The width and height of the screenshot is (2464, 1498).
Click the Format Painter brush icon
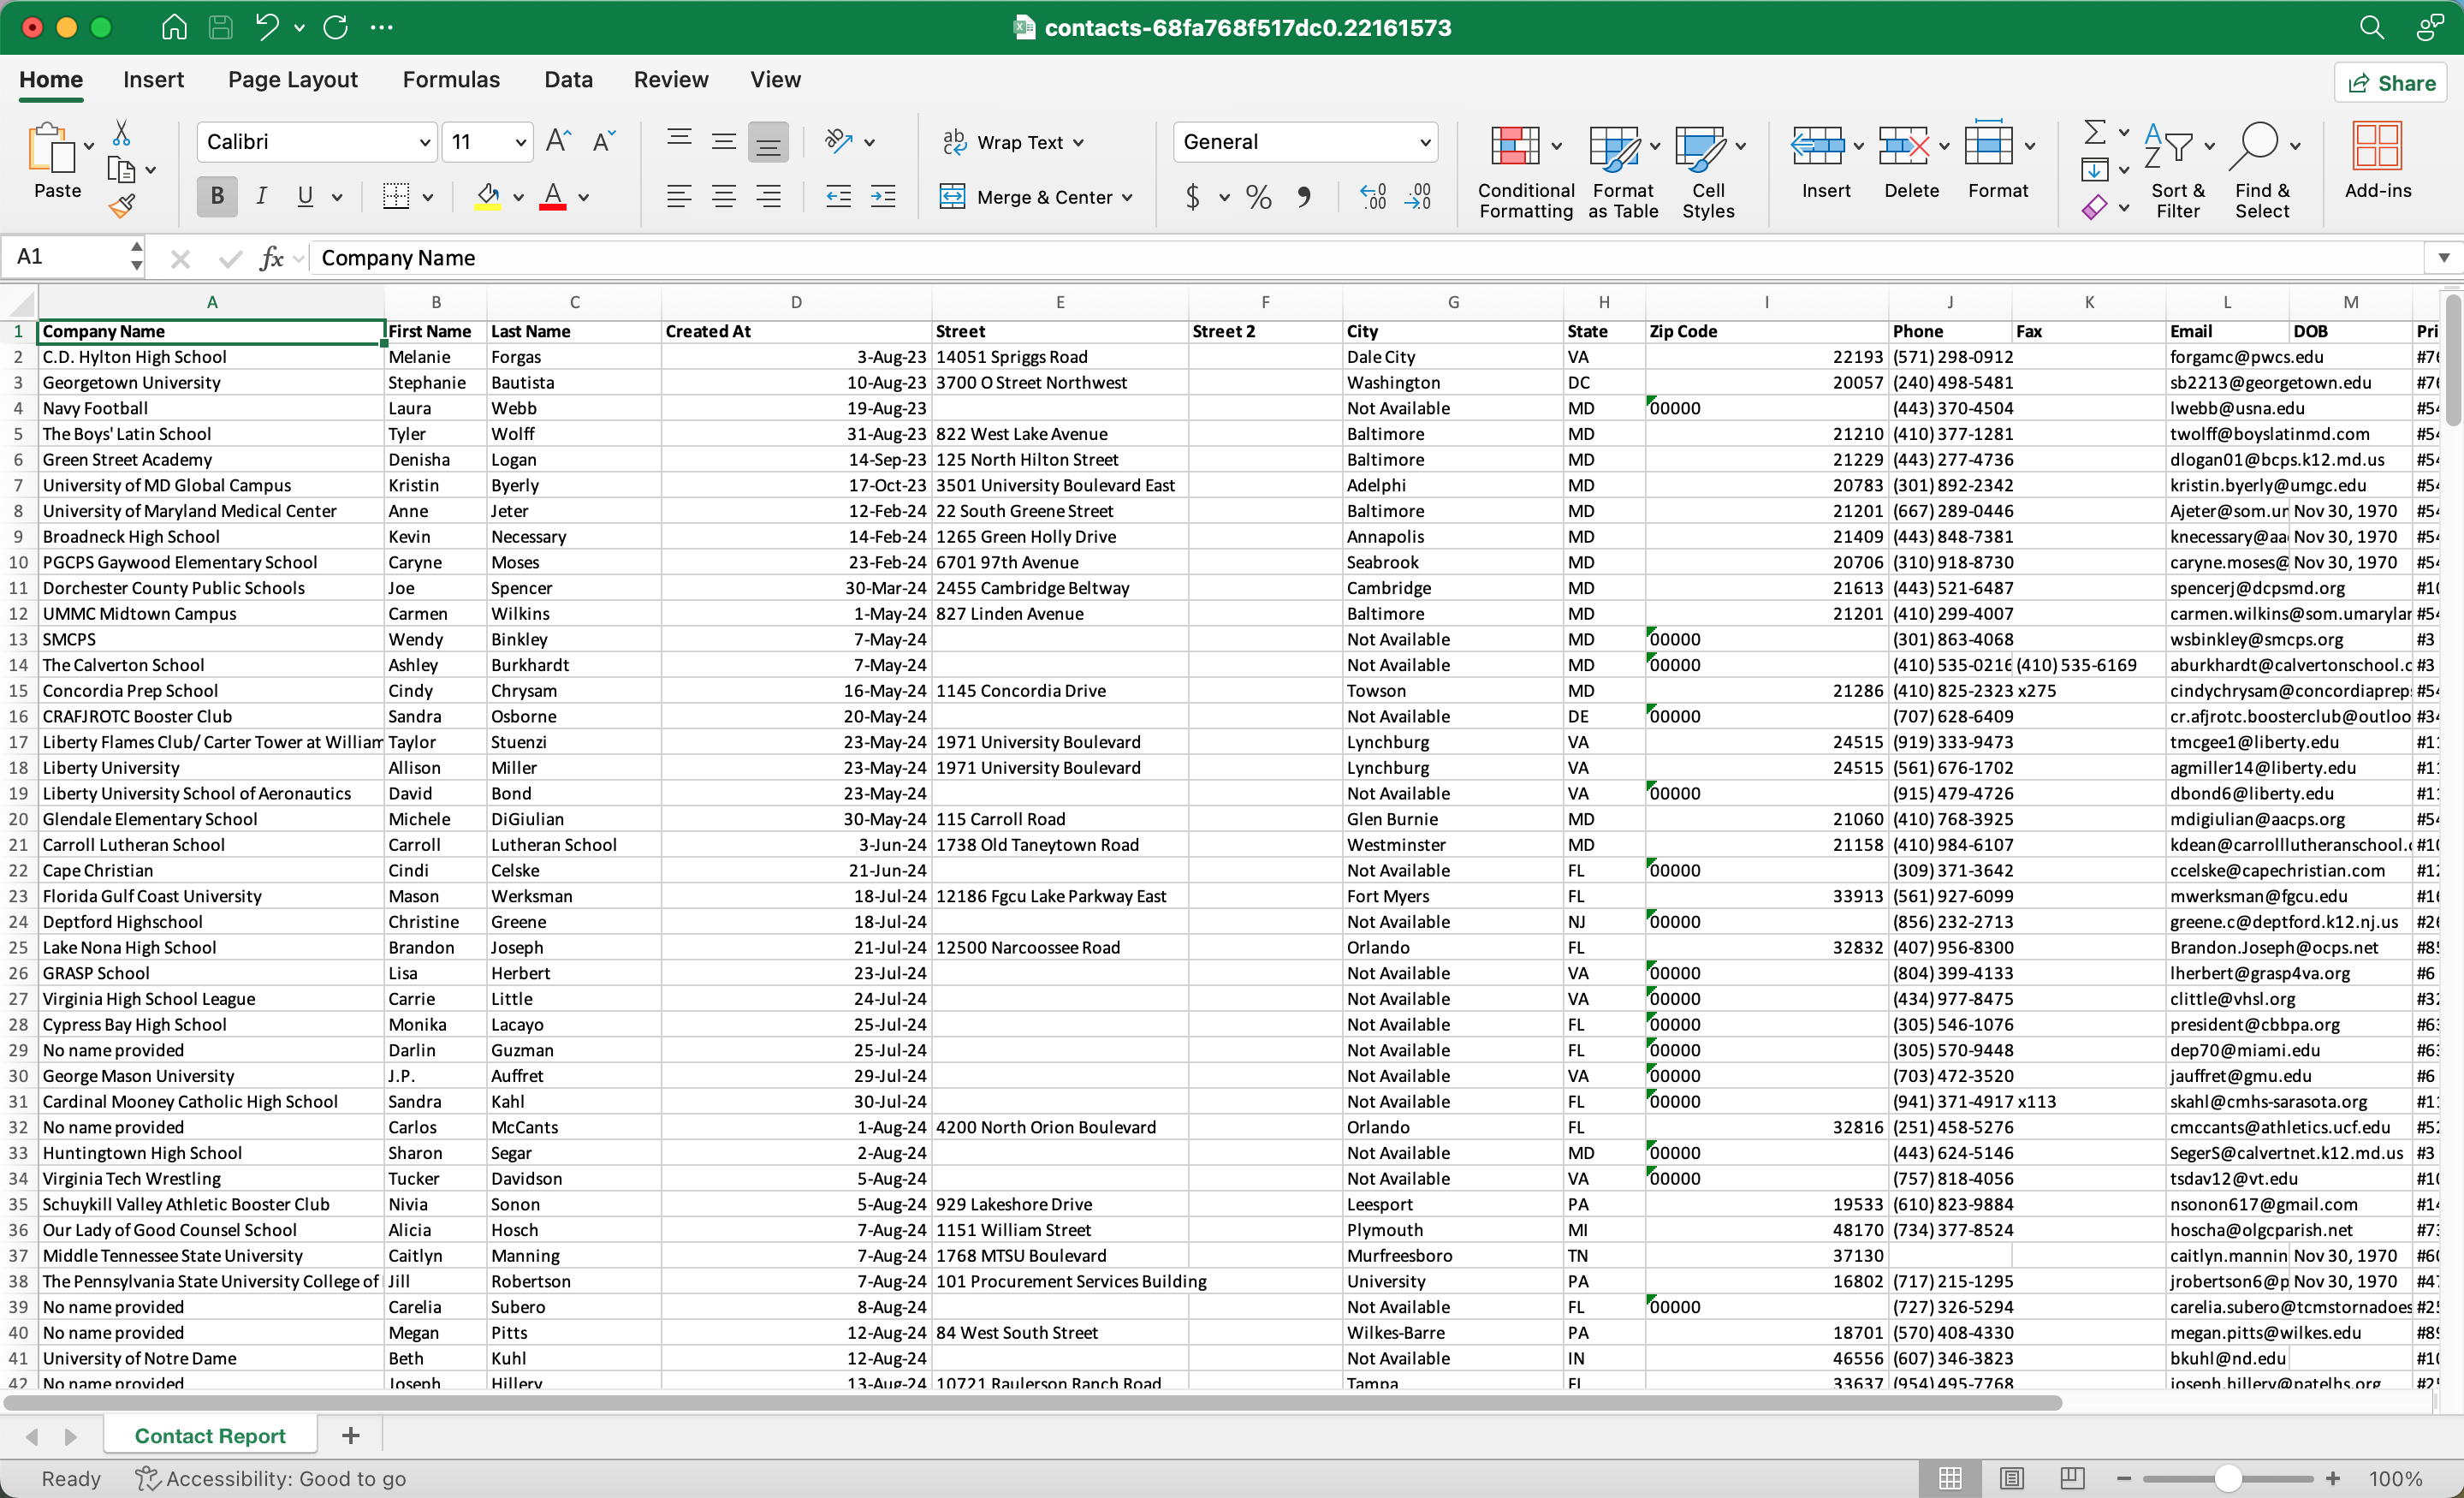(122, 207)
